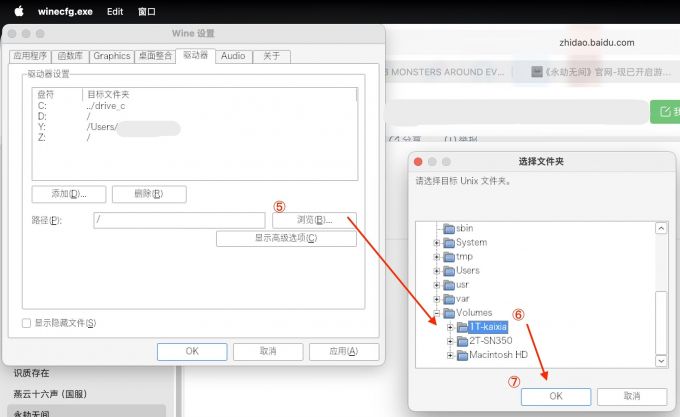Confirm OK in 选择文件夹 dialog
This screenshot has height=417, width=680.
click(556, 396)
